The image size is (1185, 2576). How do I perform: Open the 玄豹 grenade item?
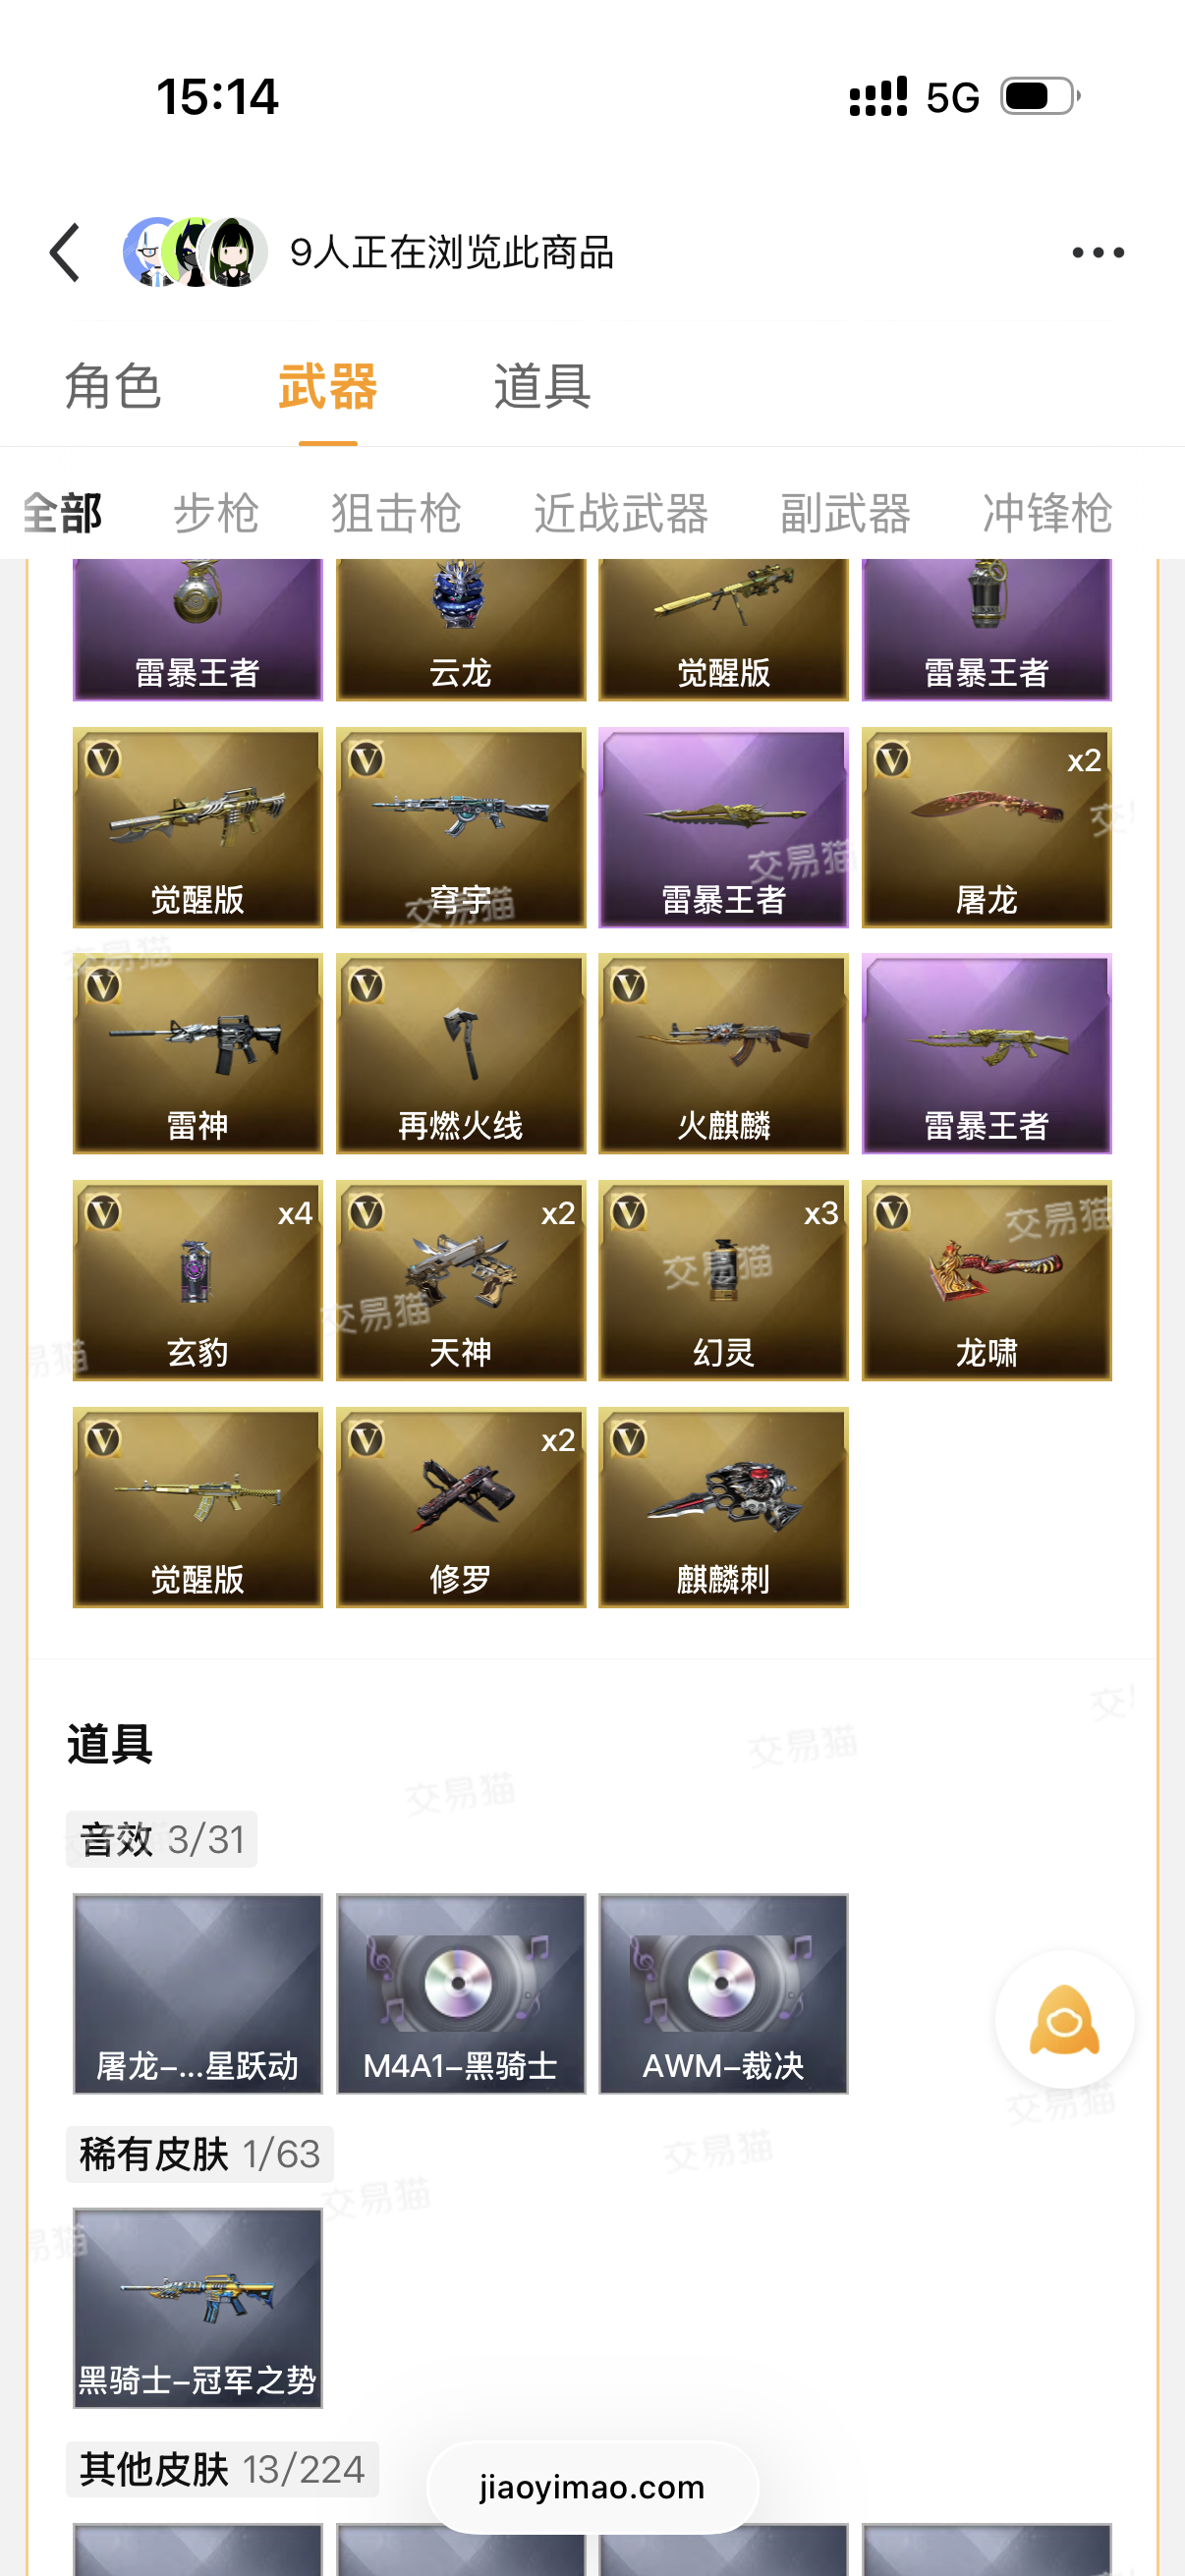[197, 1280]
